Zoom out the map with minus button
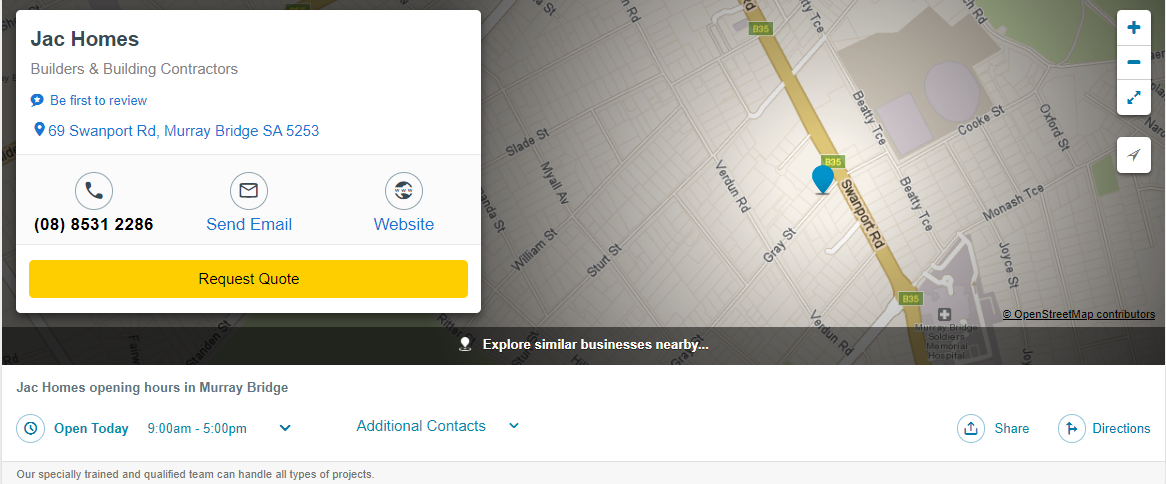Image resolution: width=1166 pixels, height=484 pixels. point(1134,62)
